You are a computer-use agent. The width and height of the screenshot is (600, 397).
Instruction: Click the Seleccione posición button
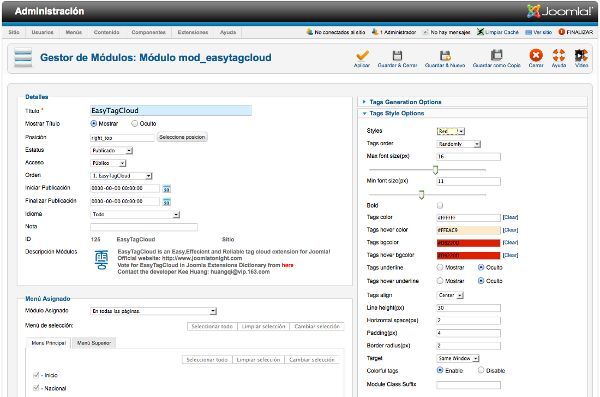(182, 137)
